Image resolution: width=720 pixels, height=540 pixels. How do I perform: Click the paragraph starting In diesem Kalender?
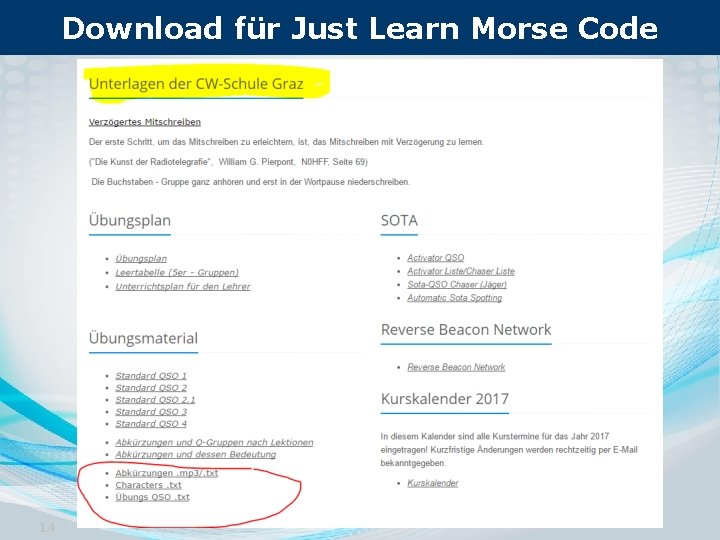point(509,450)
